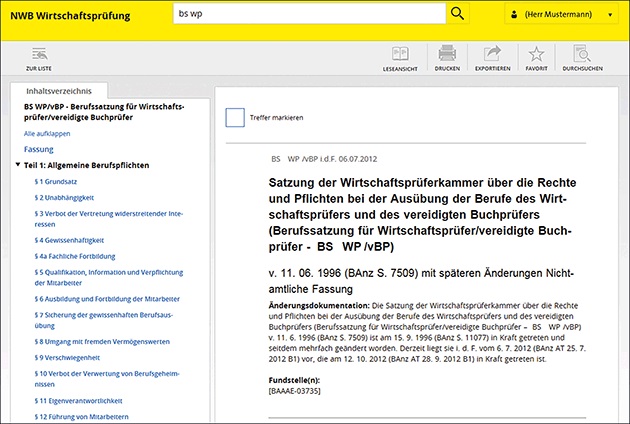This screenshot has height=424, width=630.
Task: Go back with Zur Liste icon
Action: 39,58
